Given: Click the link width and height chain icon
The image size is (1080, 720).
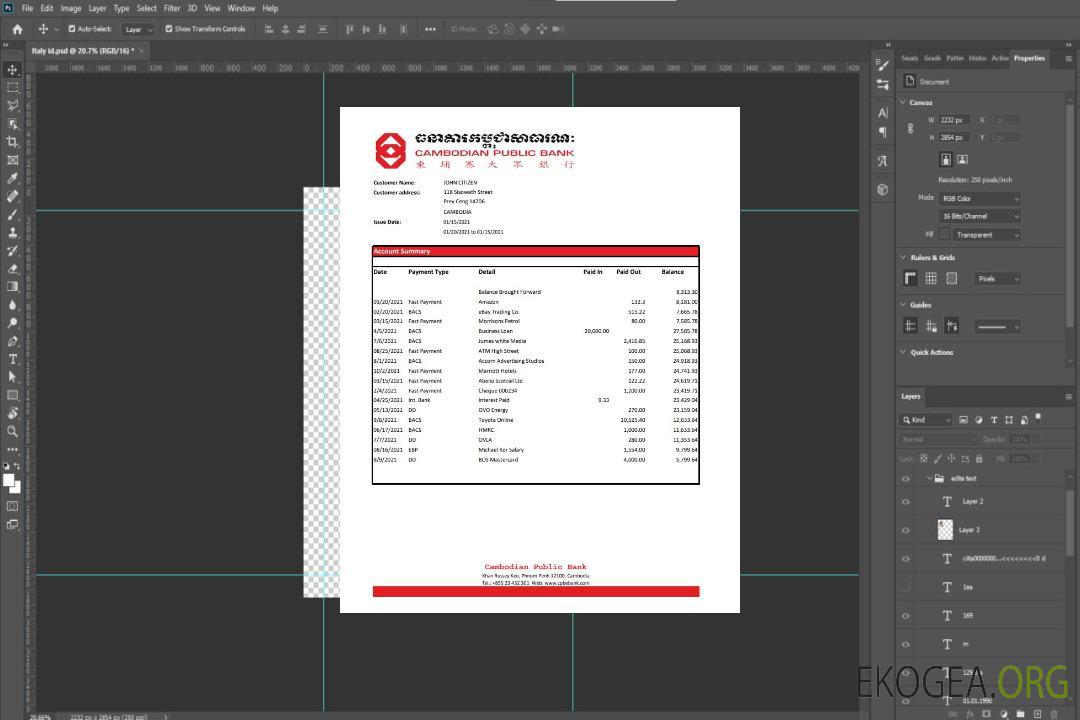Looking at the screenshot, I should pos(911,129).
